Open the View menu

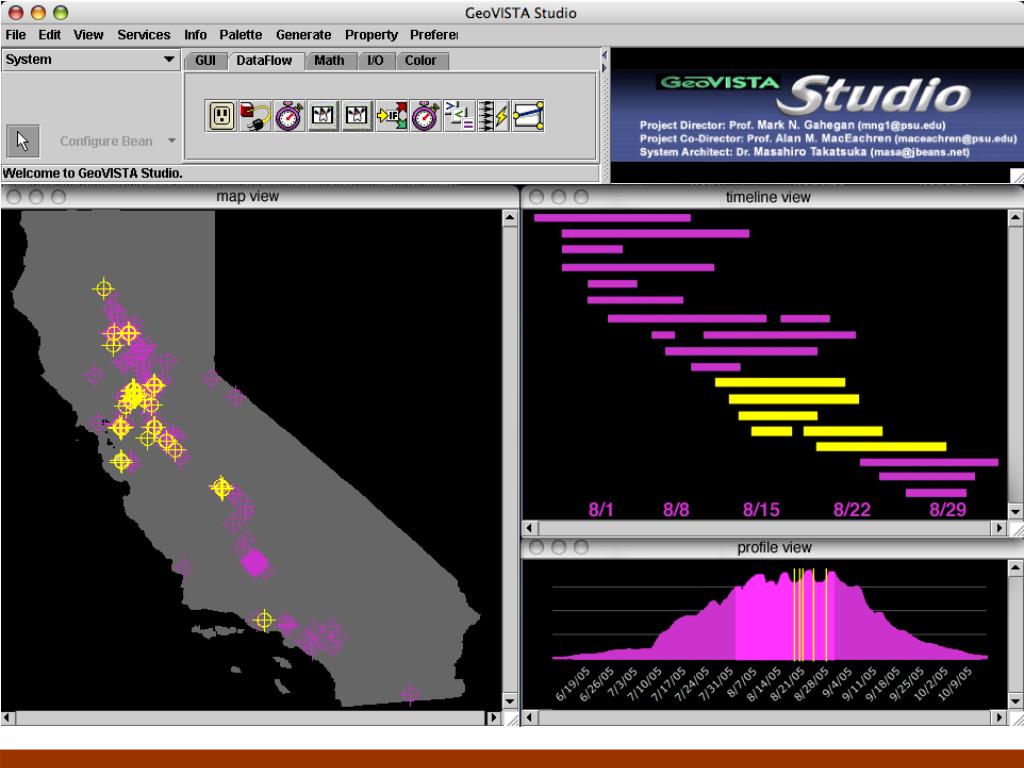point(88,35)
